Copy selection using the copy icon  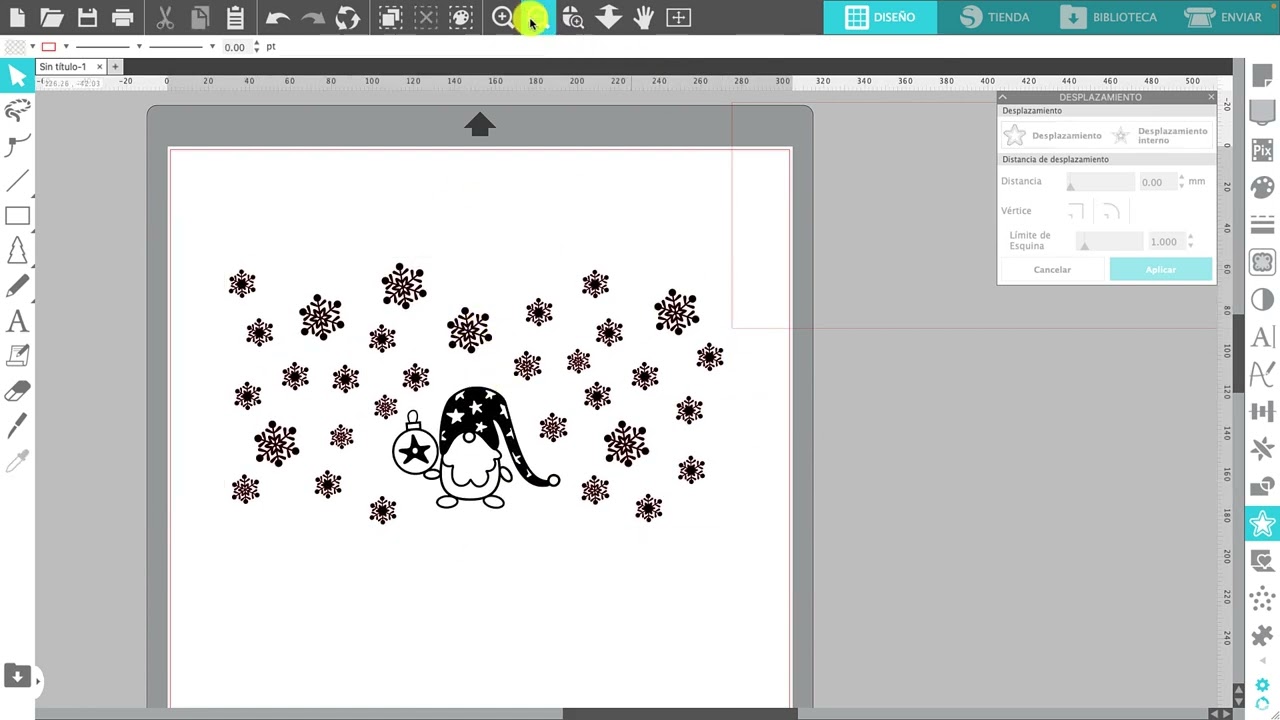pyautogui.click(x=200, y=17)
